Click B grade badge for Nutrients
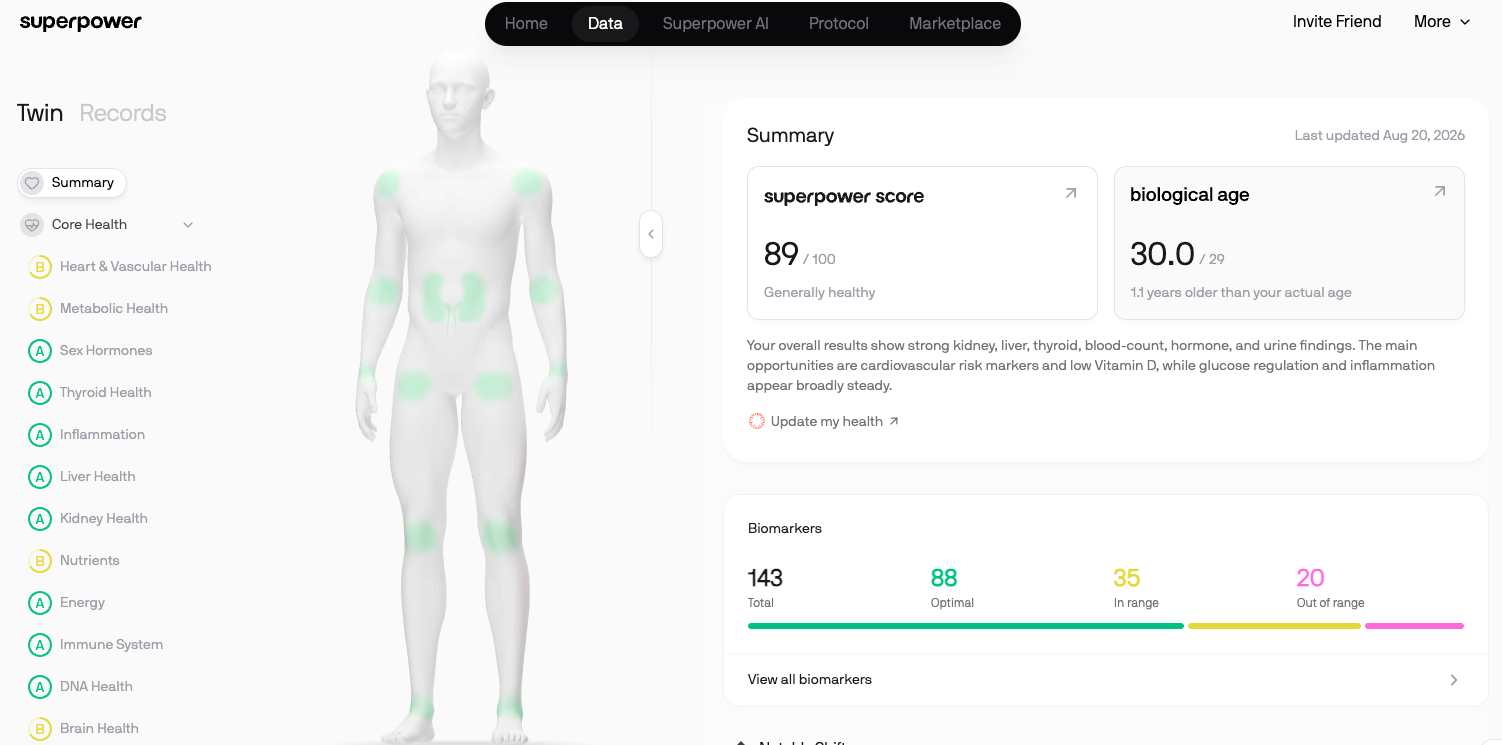The height and width of the screenshot is (745, 1502). (x=40, y=561)
